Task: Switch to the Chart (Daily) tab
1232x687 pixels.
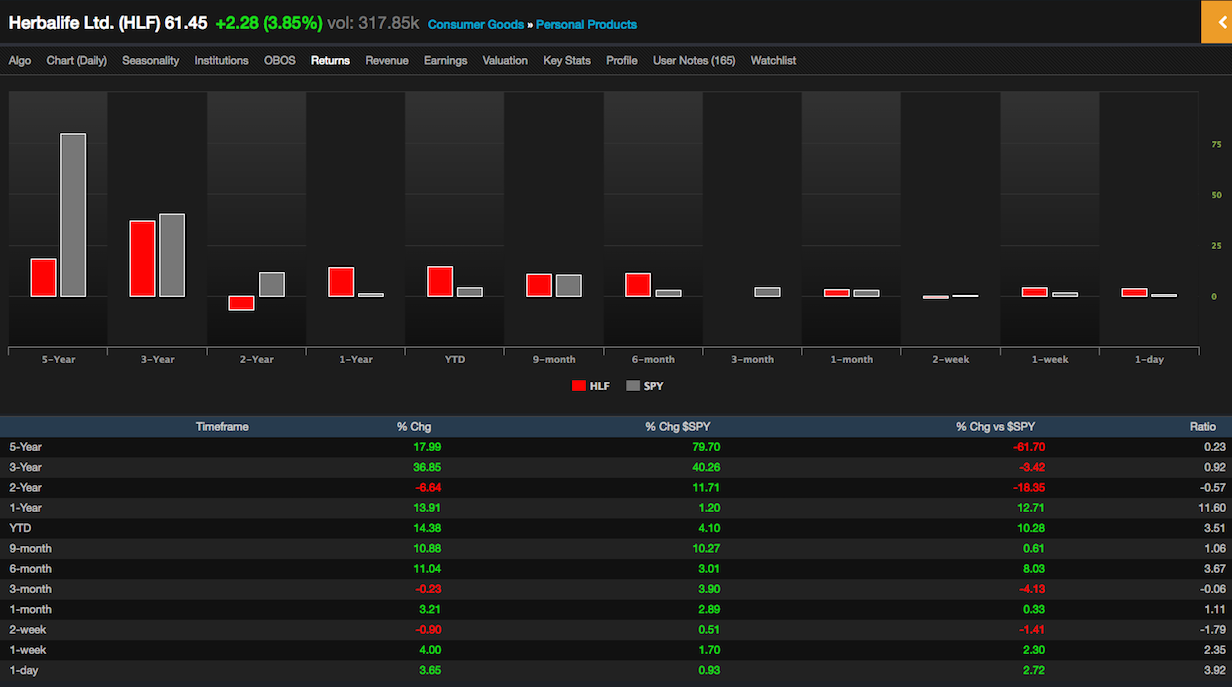Action: 77,61
